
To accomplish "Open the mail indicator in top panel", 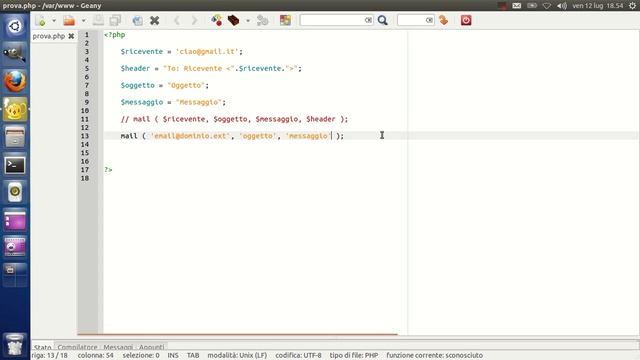I will [x=517, y=6].
